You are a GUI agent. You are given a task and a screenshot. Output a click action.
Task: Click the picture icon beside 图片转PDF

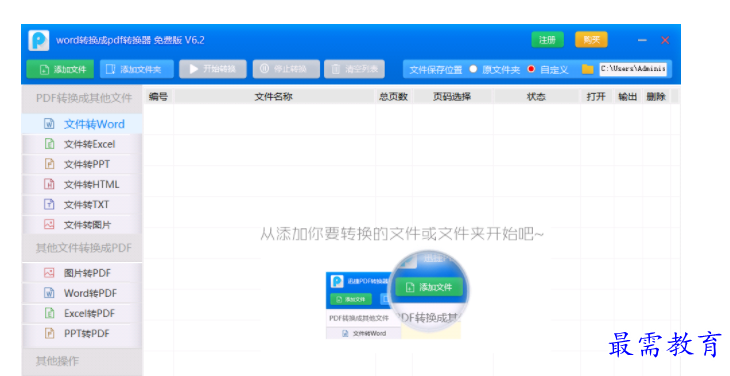tap(49, 273)
